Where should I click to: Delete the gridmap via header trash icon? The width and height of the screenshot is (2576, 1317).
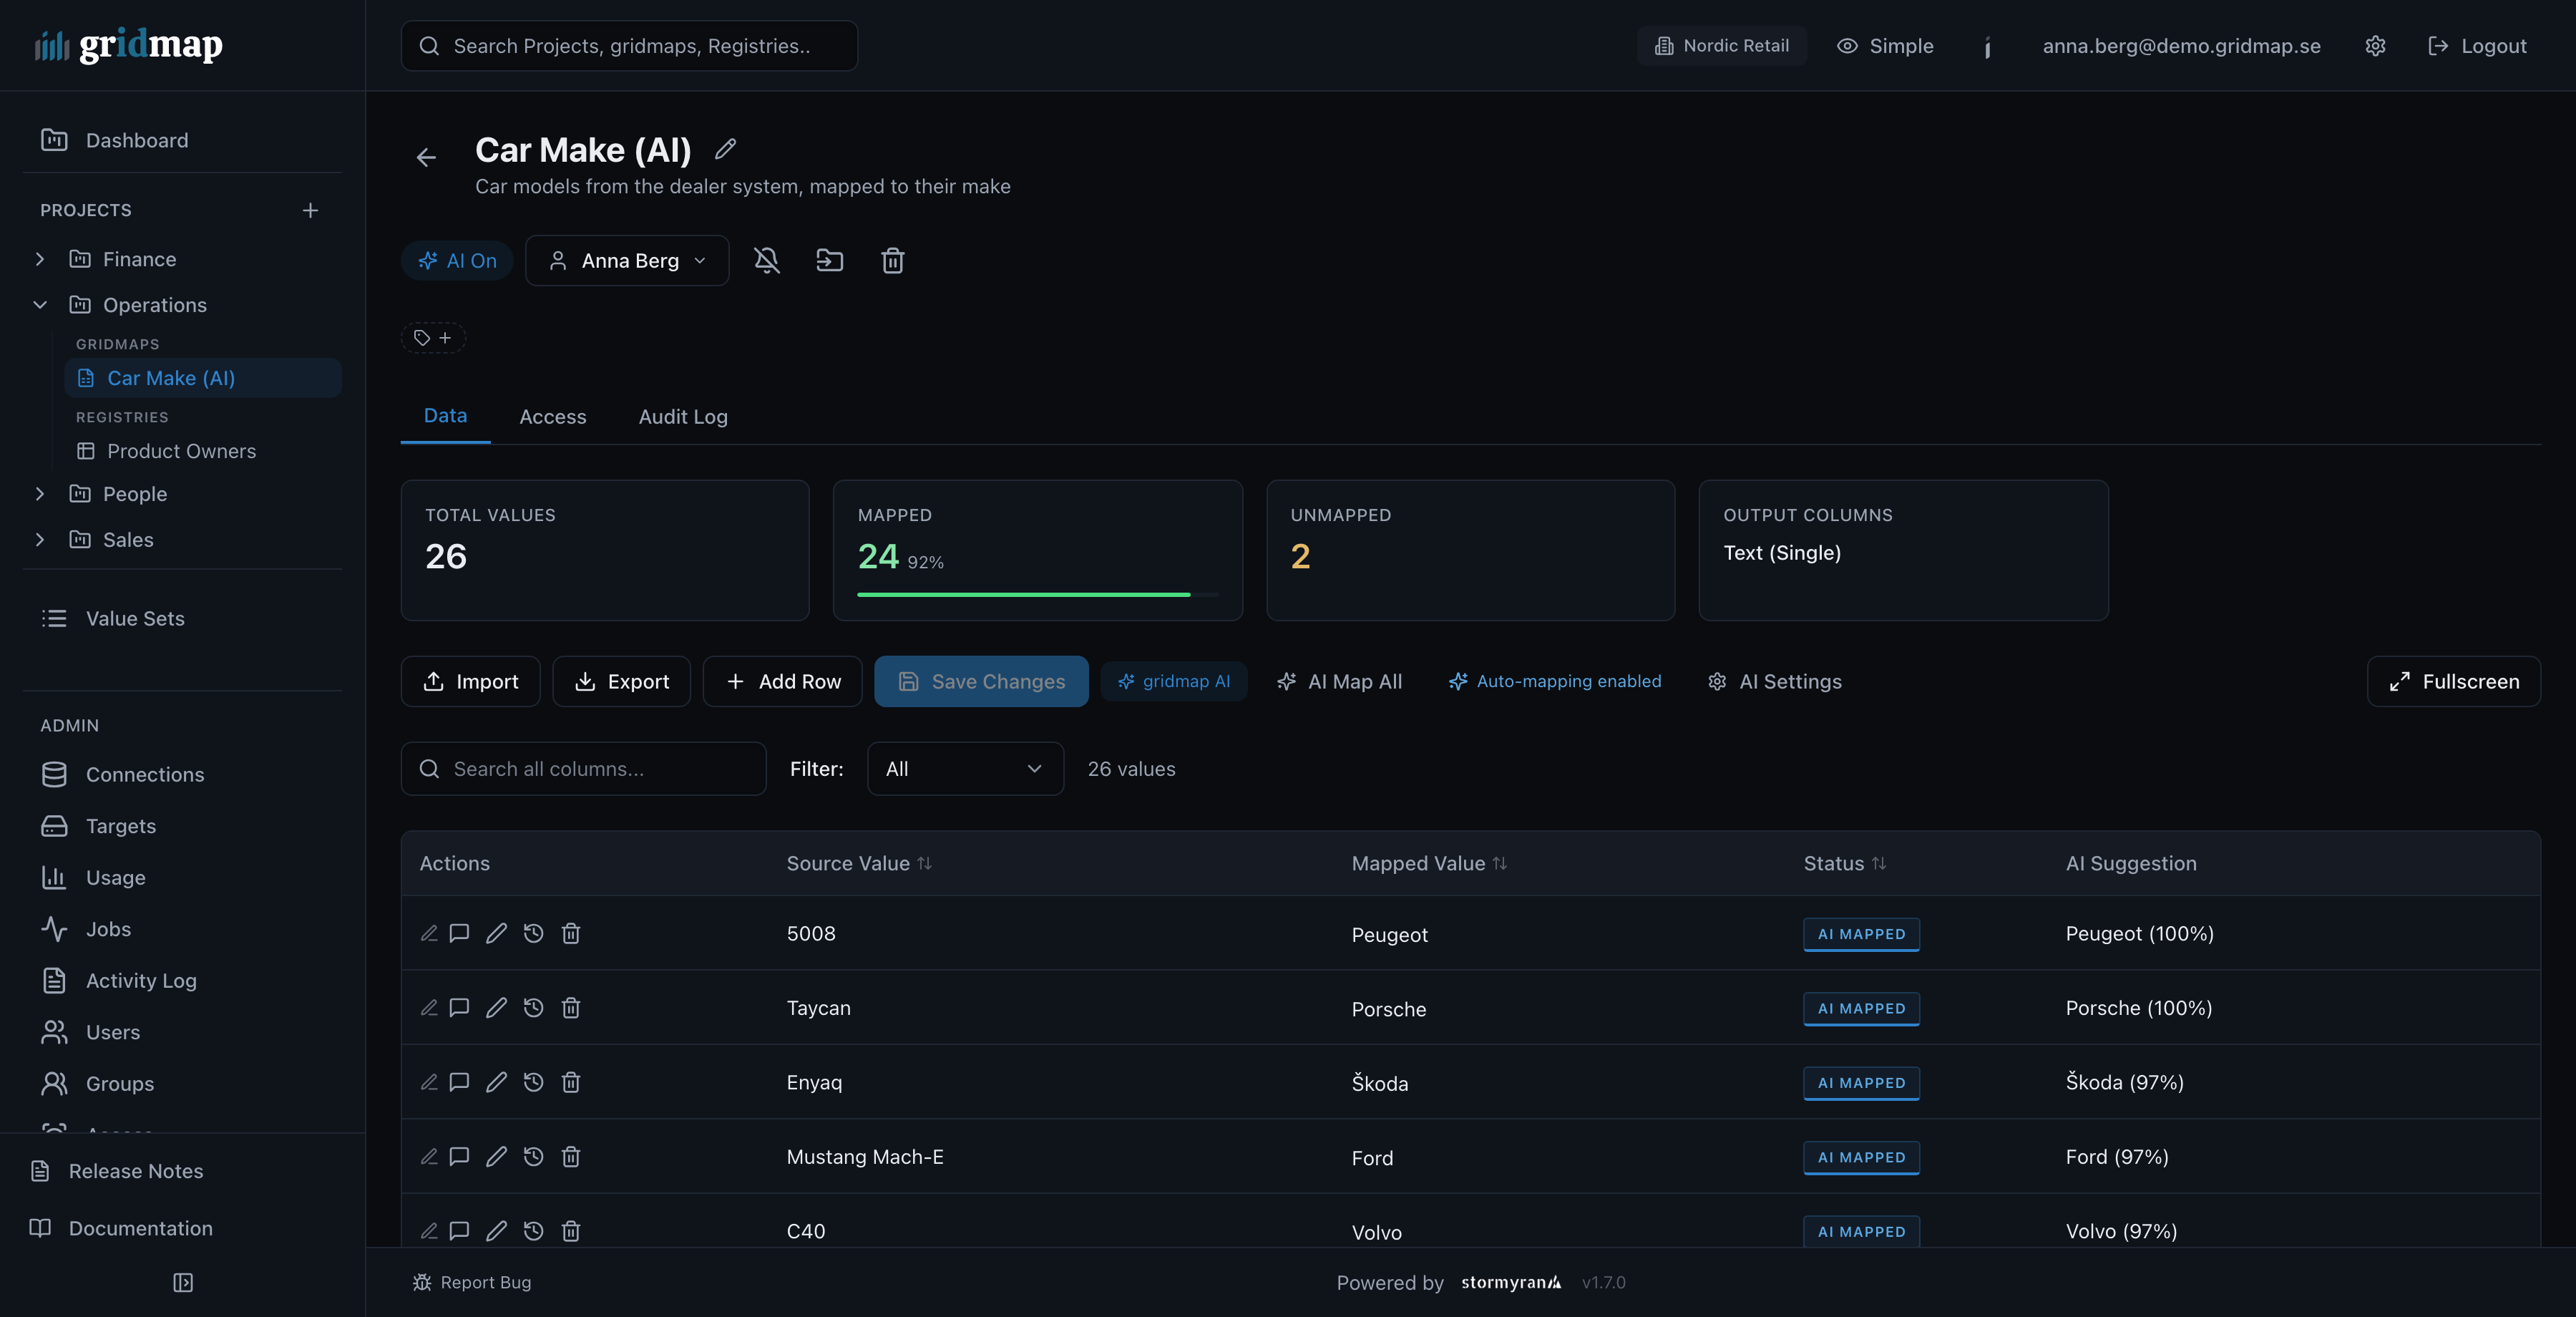point(893,261)
